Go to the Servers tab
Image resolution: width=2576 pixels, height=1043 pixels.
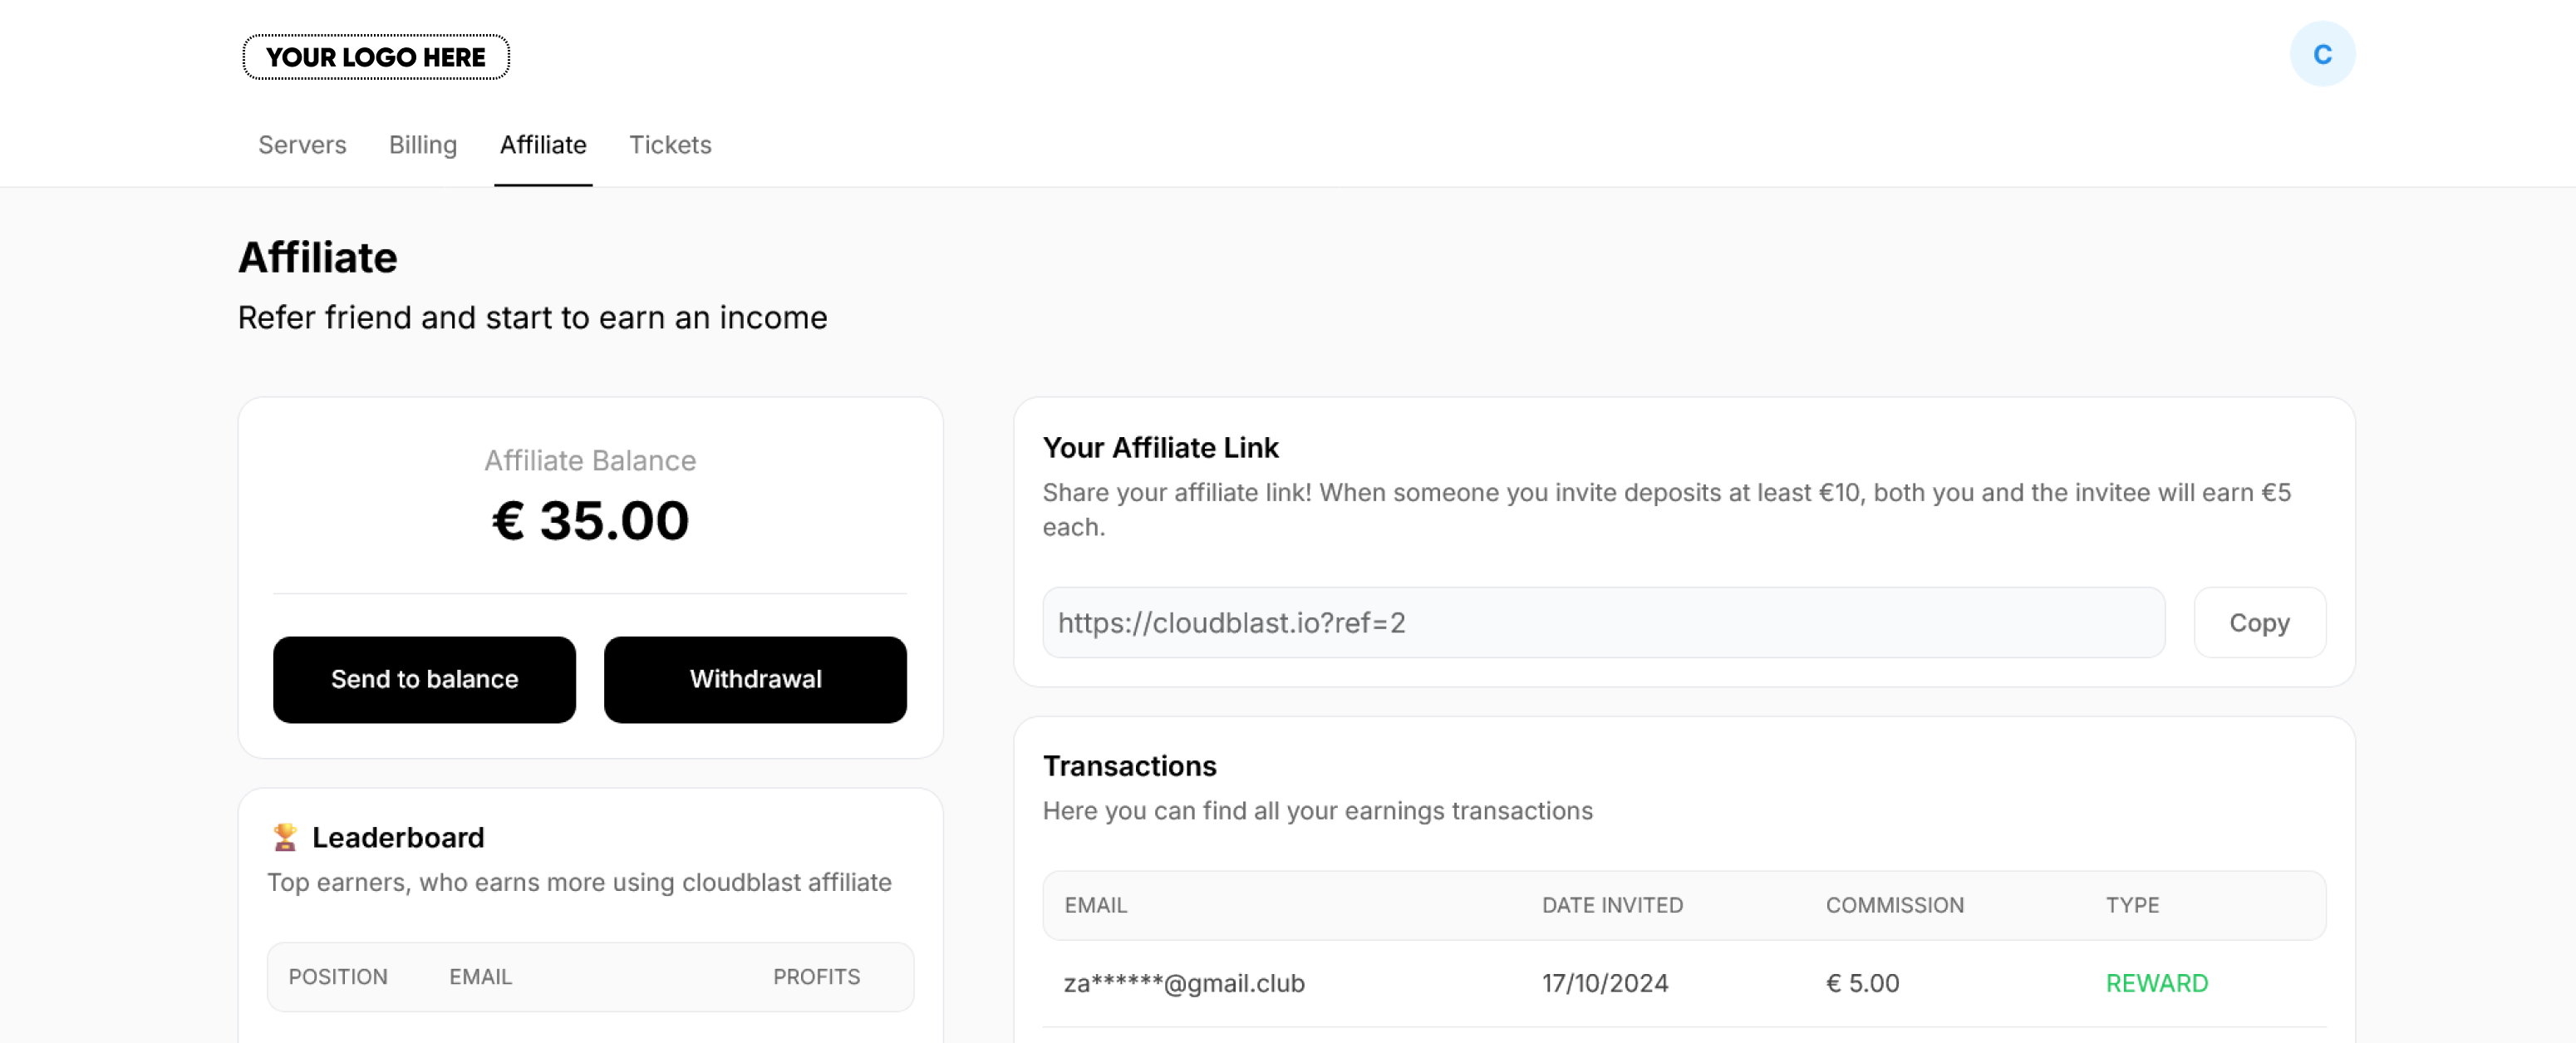tap(302, 145)
